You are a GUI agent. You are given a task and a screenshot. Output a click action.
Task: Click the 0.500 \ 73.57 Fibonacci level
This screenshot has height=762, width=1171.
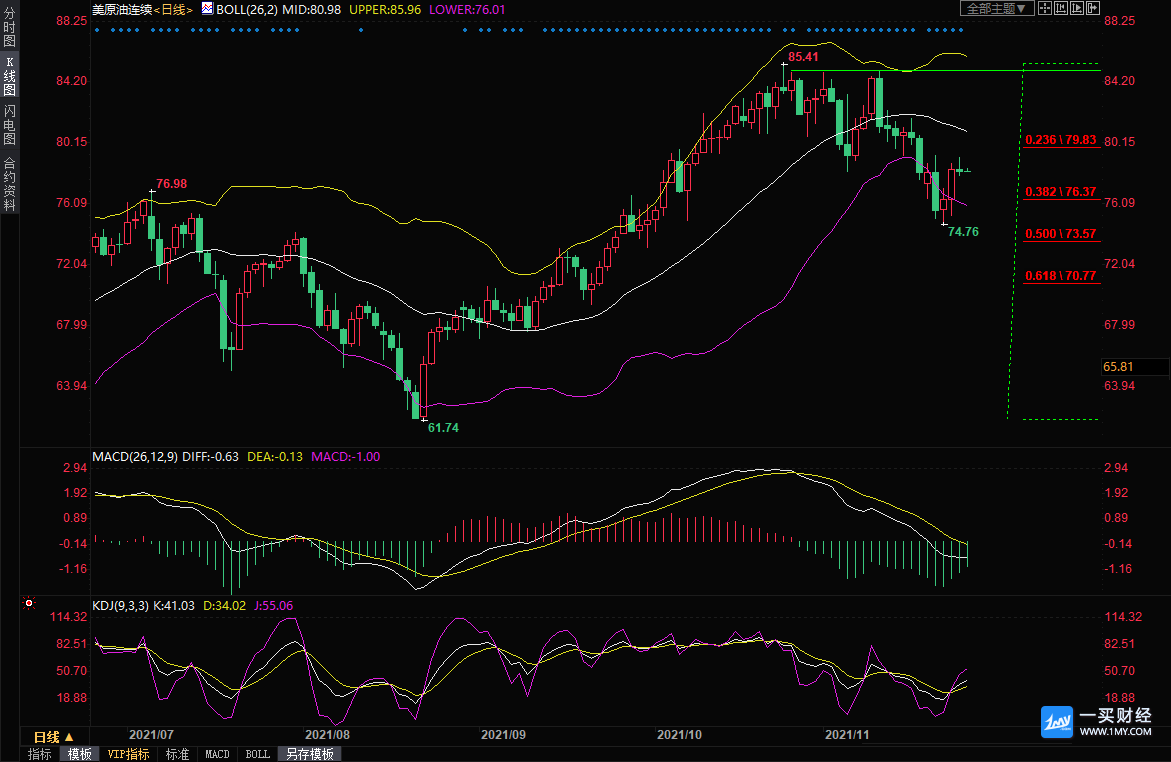point(1060,234)
